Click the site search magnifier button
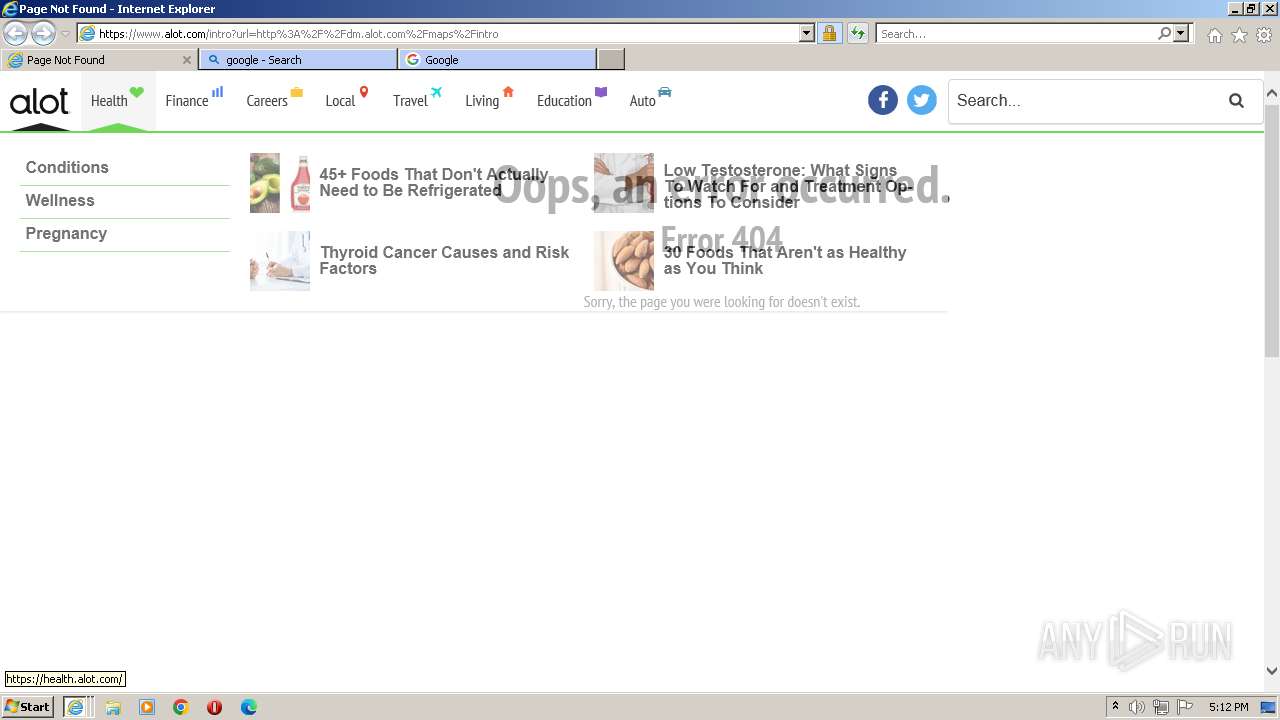This screenshot has width=1280, height=720. (x=1237, y=101)
